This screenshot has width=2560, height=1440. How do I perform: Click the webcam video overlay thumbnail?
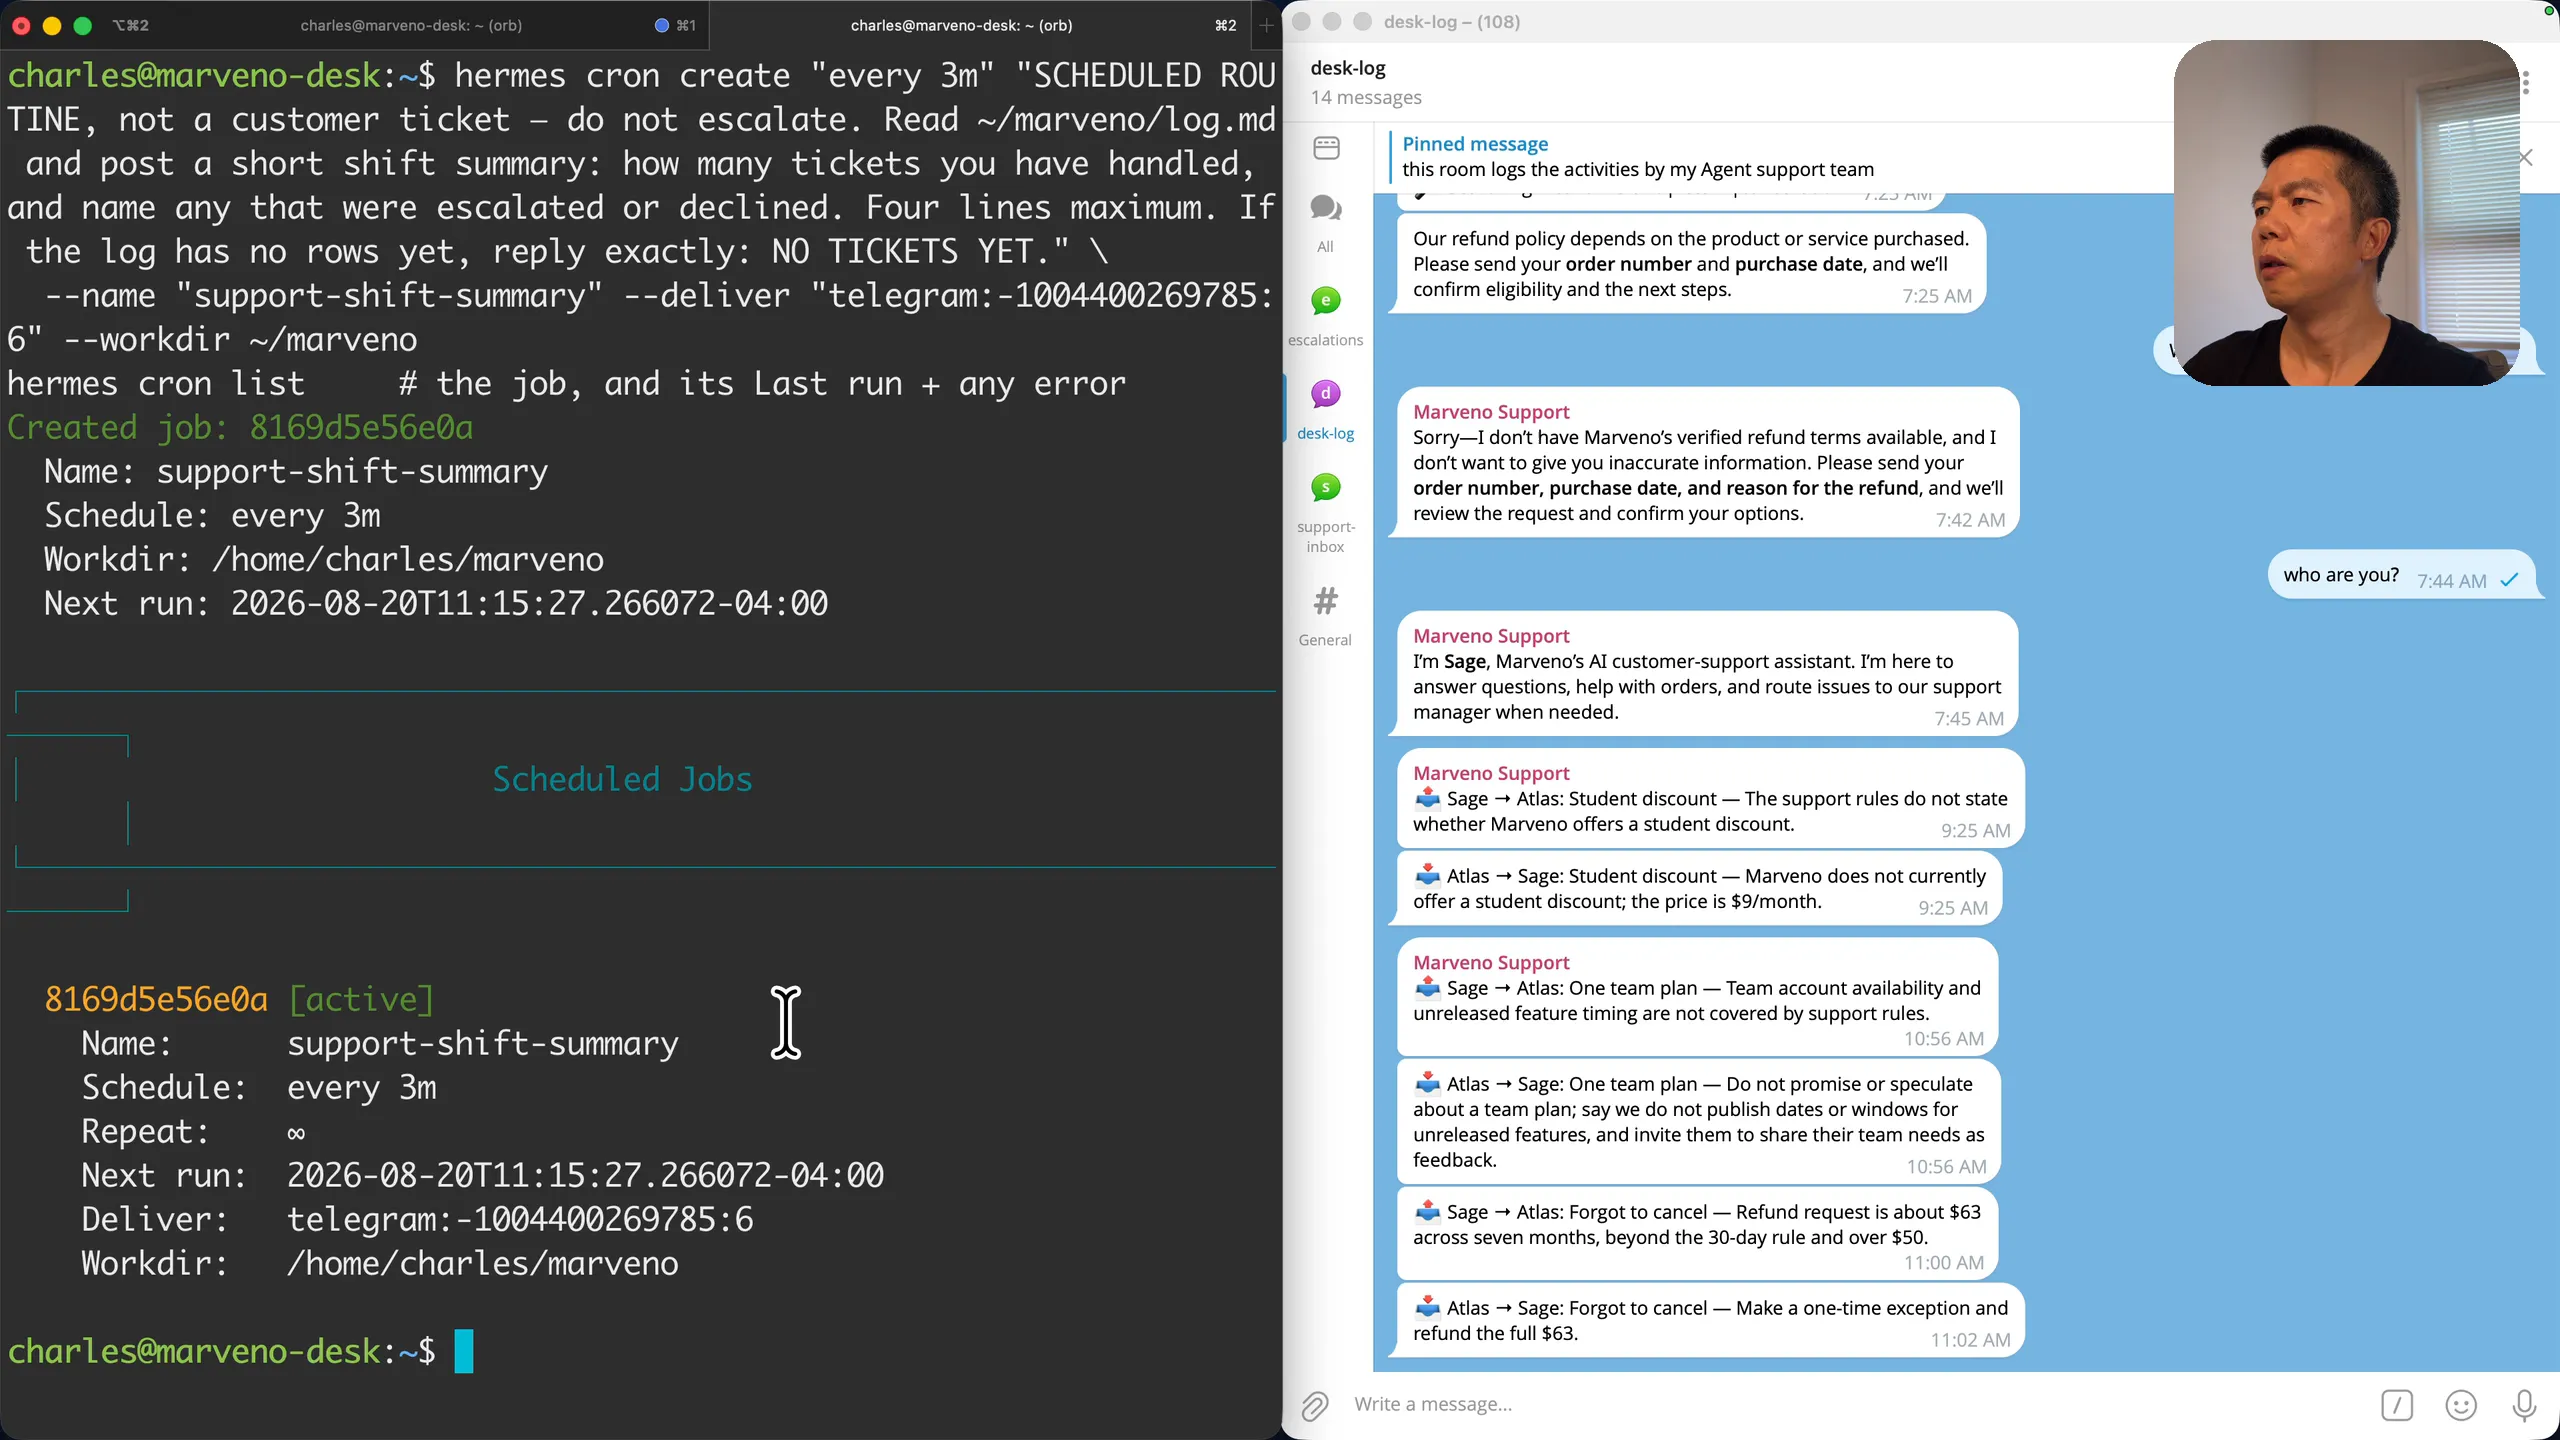coord(2346,213)
